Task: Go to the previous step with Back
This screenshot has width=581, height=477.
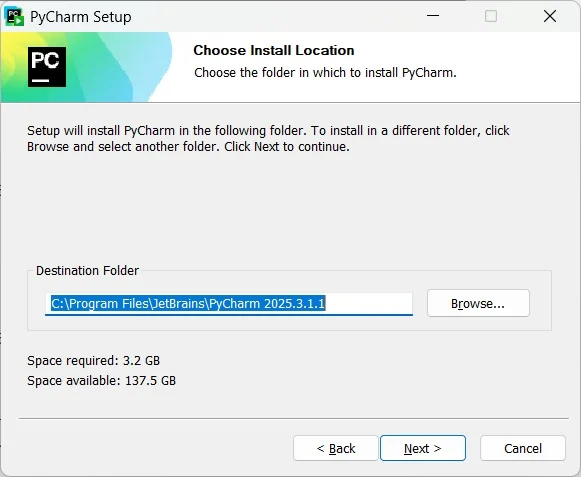Action: (x=336, y=448)
